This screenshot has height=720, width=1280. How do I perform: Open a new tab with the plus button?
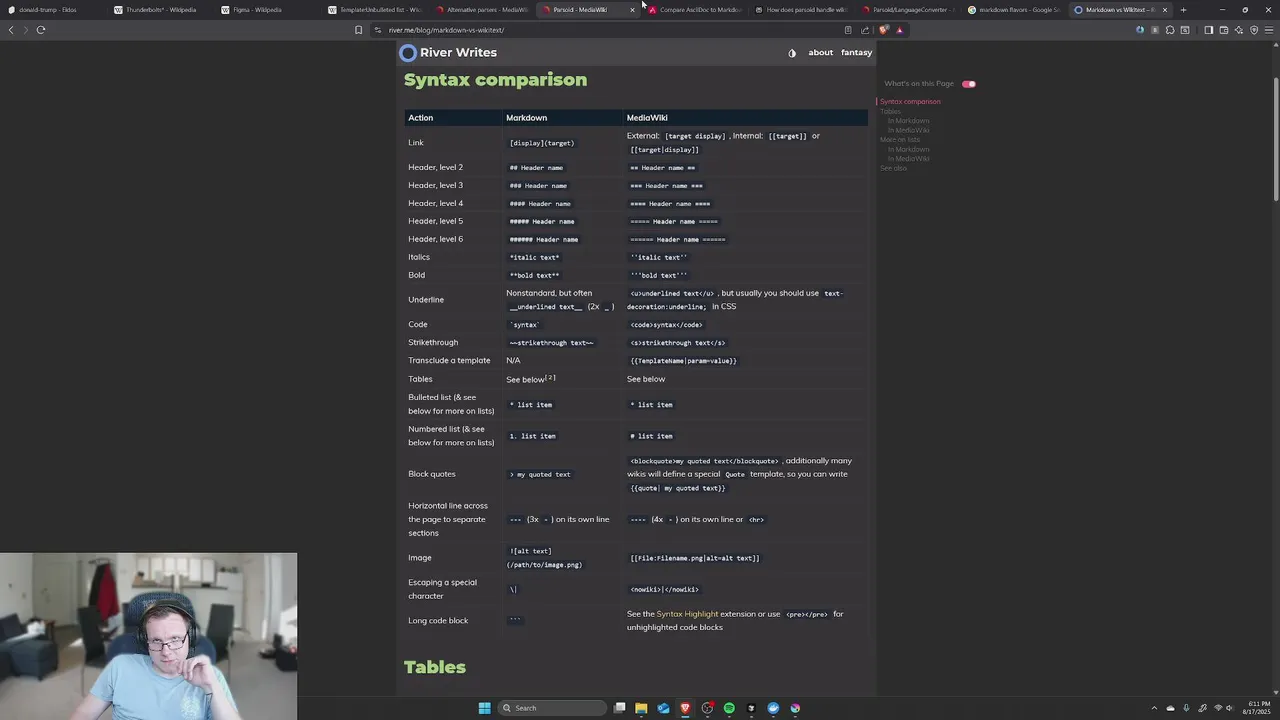[1183, 10]
